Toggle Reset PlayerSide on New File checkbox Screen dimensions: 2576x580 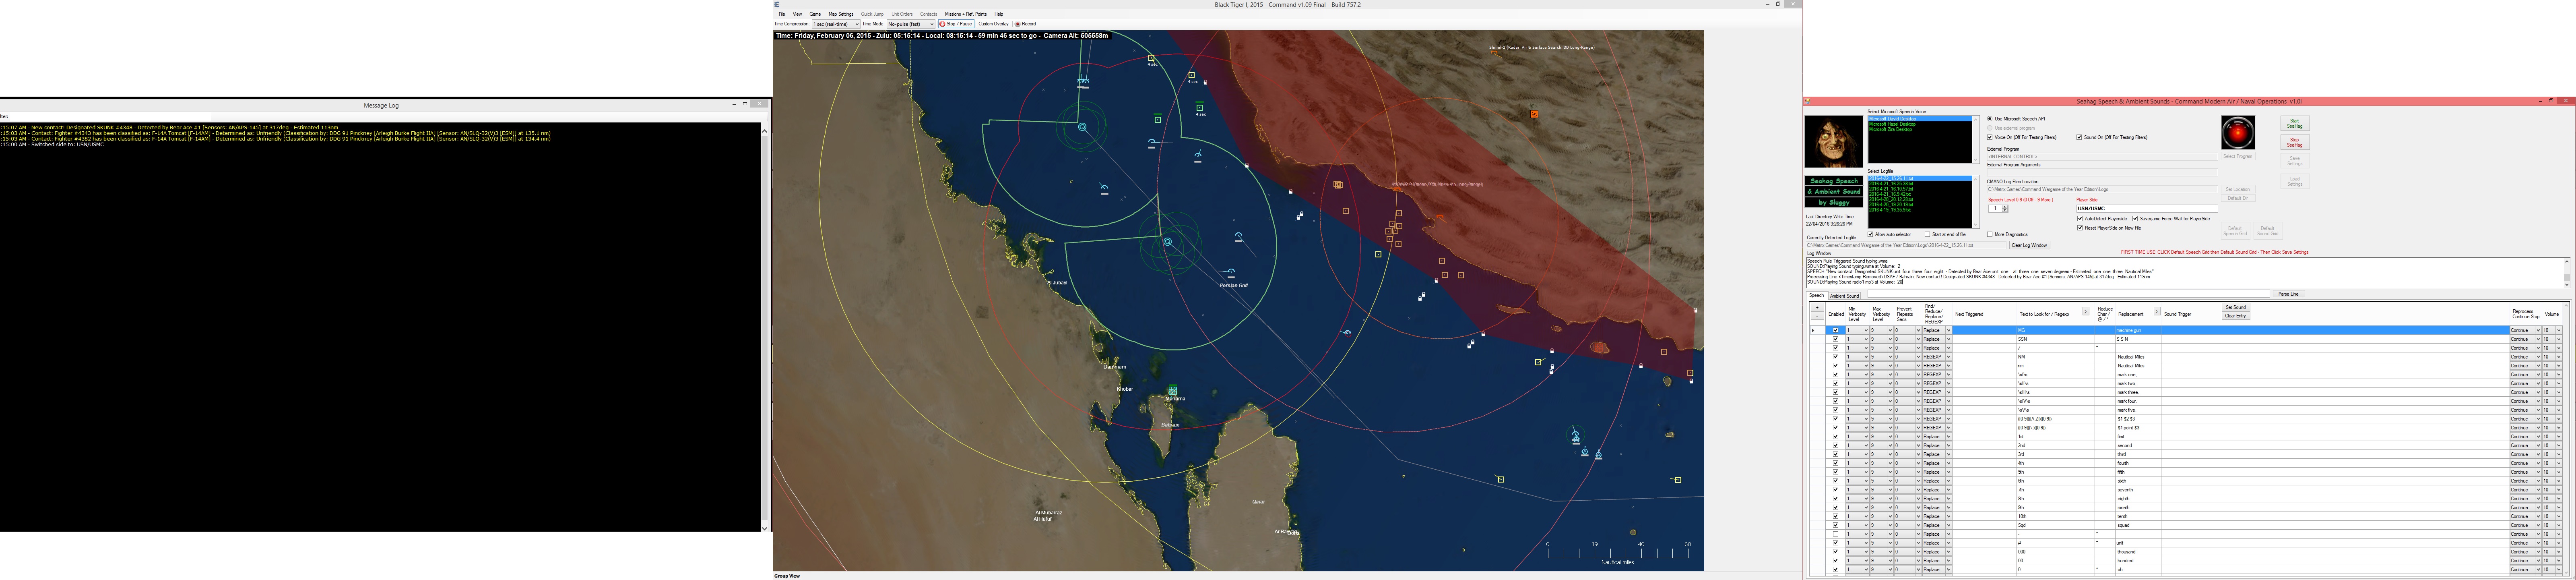tap(2080, 228)
